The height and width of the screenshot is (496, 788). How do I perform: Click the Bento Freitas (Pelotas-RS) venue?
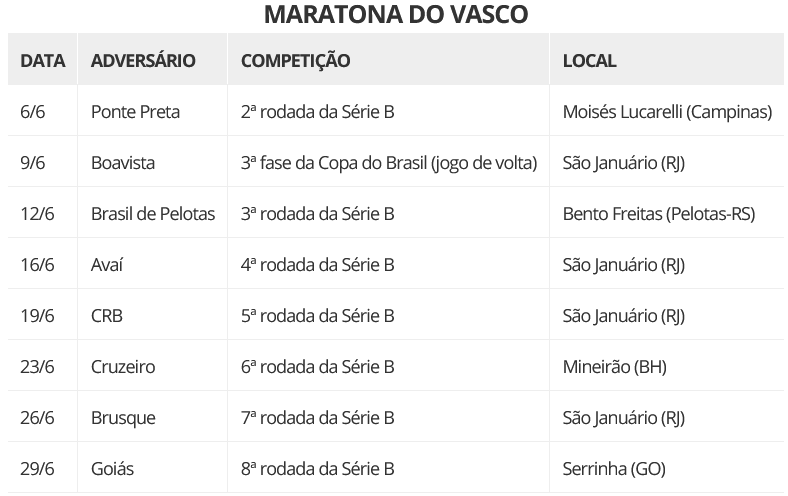658,214
